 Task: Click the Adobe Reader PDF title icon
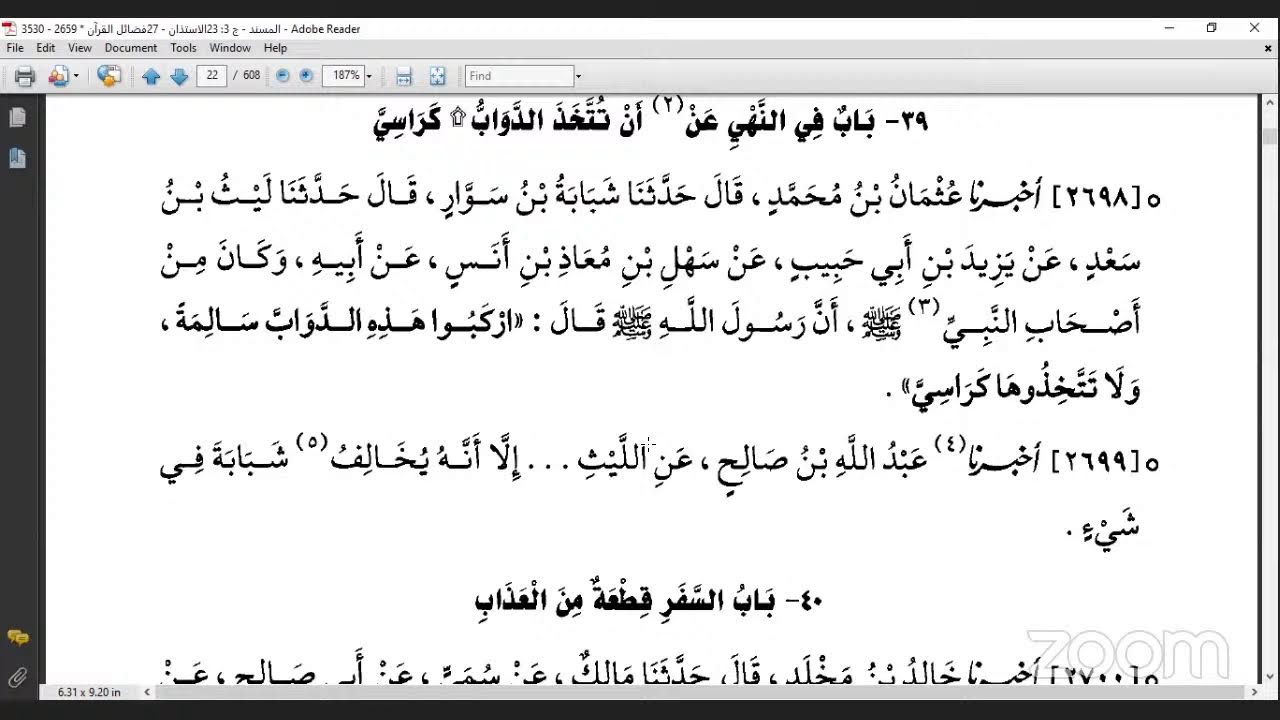(10, 28)
